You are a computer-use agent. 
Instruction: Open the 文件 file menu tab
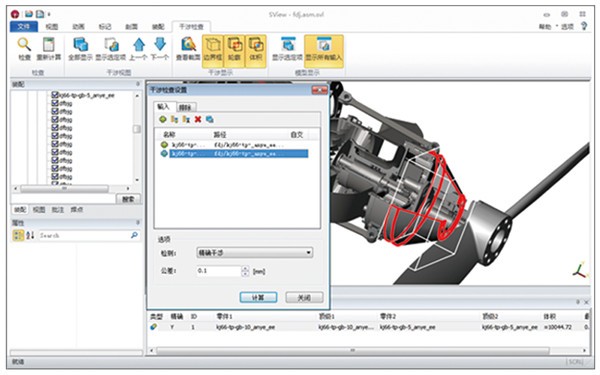[x=24, y=26]
